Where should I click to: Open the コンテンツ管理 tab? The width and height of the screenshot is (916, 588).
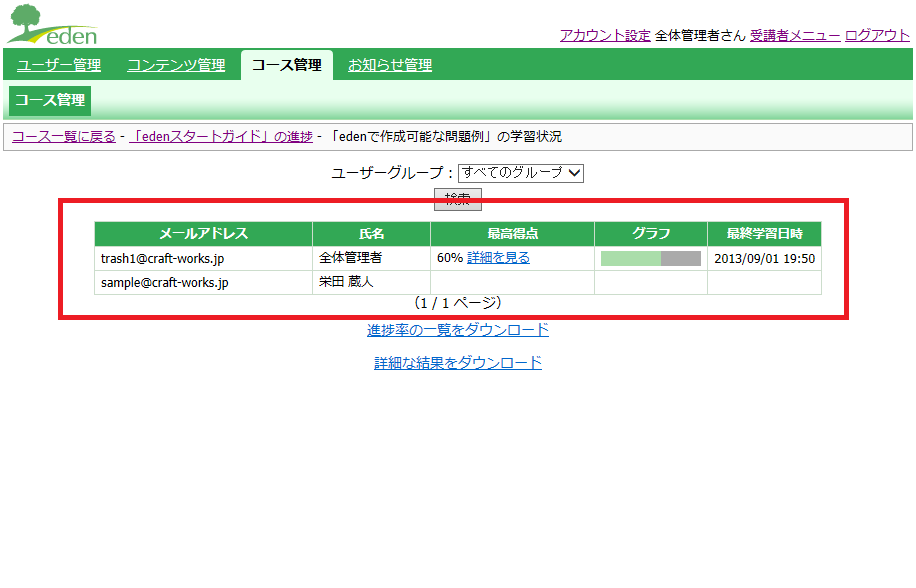pyautogui.click(x=176, y=65)
